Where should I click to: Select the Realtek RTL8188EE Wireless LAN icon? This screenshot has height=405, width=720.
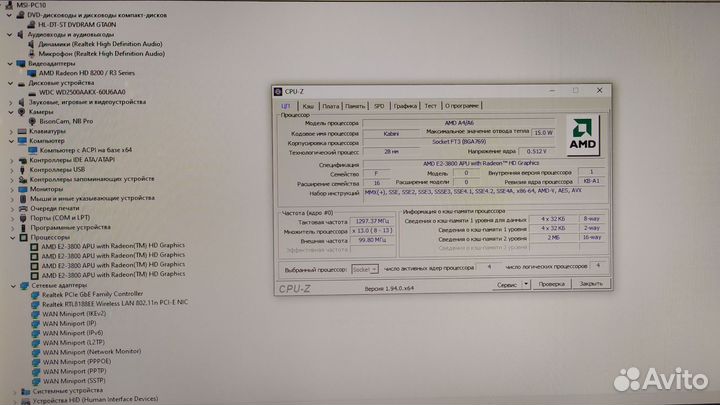tap(35, 304)
